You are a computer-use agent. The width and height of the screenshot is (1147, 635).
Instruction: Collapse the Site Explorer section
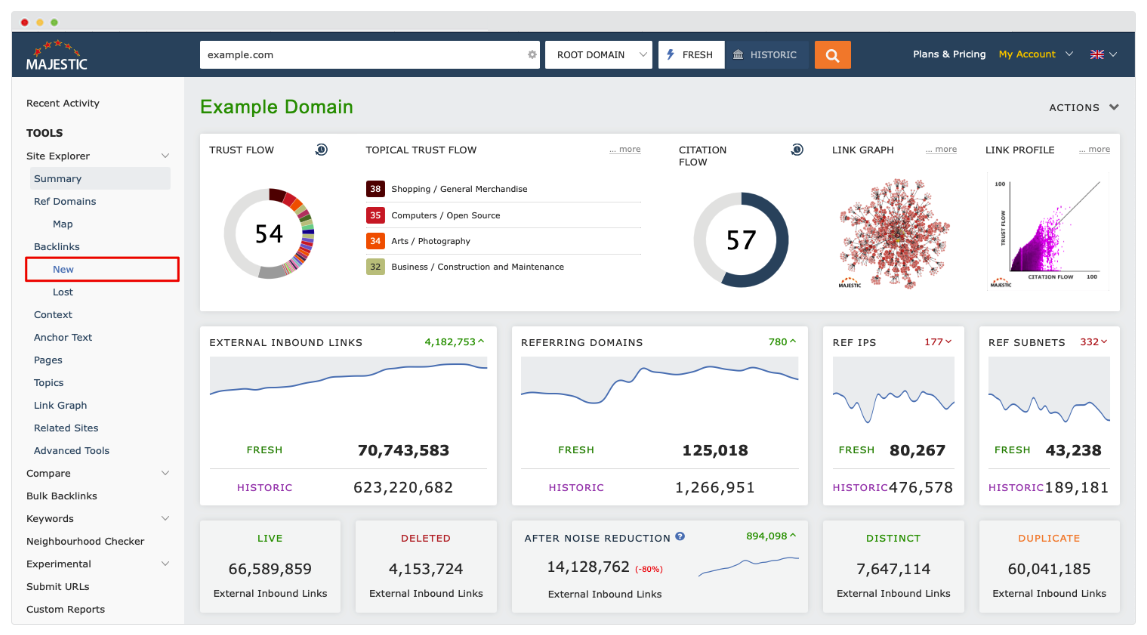coord(165,156)
